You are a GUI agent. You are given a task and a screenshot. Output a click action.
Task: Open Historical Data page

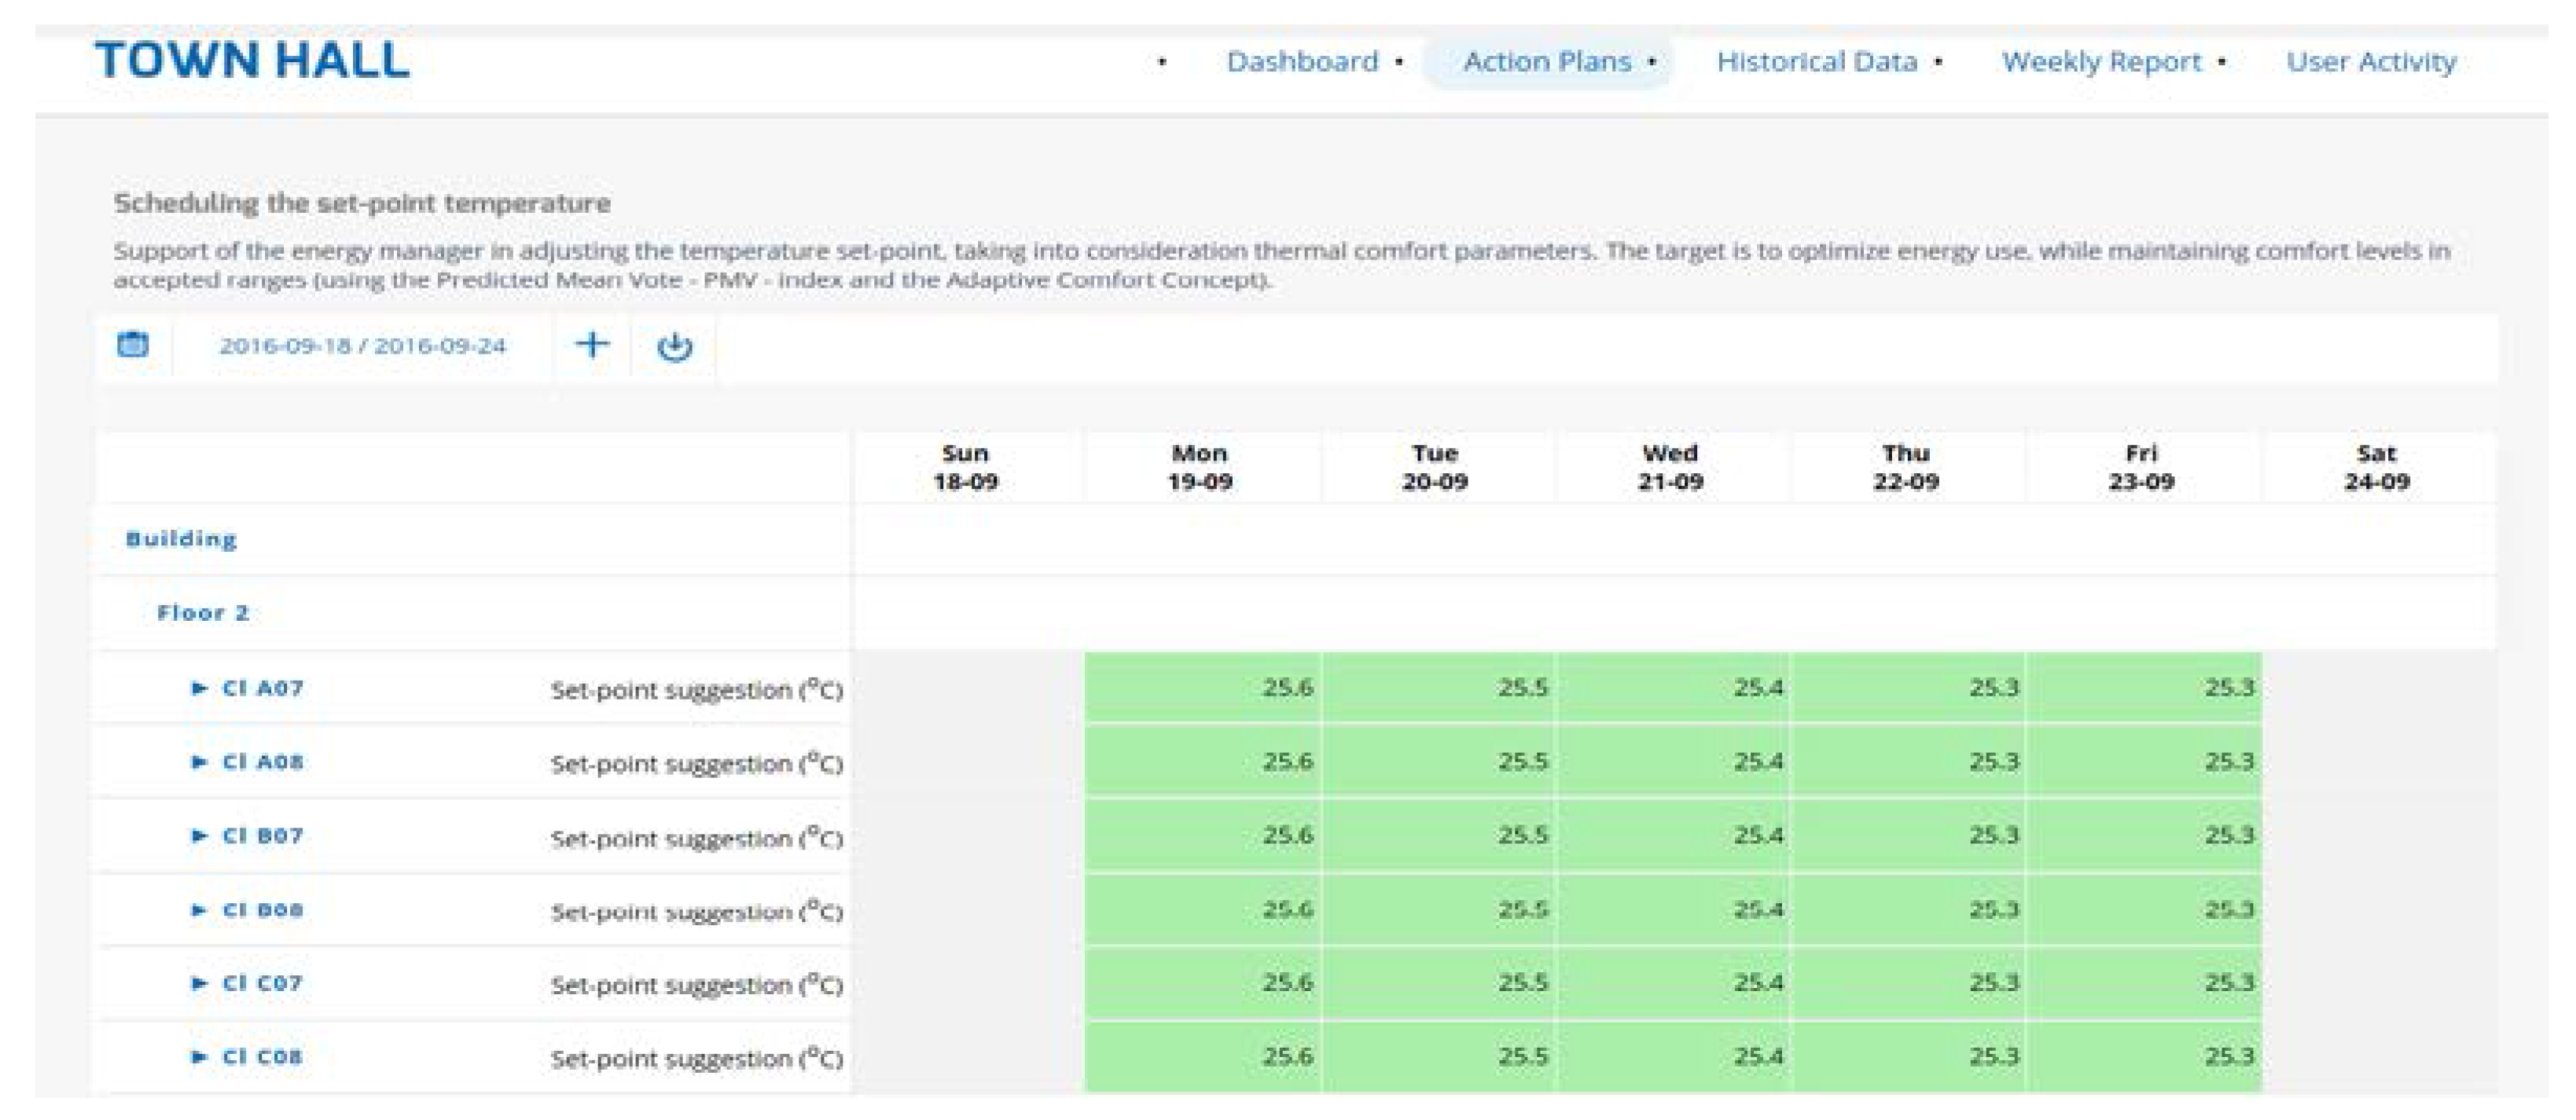tap(1816, 62)
